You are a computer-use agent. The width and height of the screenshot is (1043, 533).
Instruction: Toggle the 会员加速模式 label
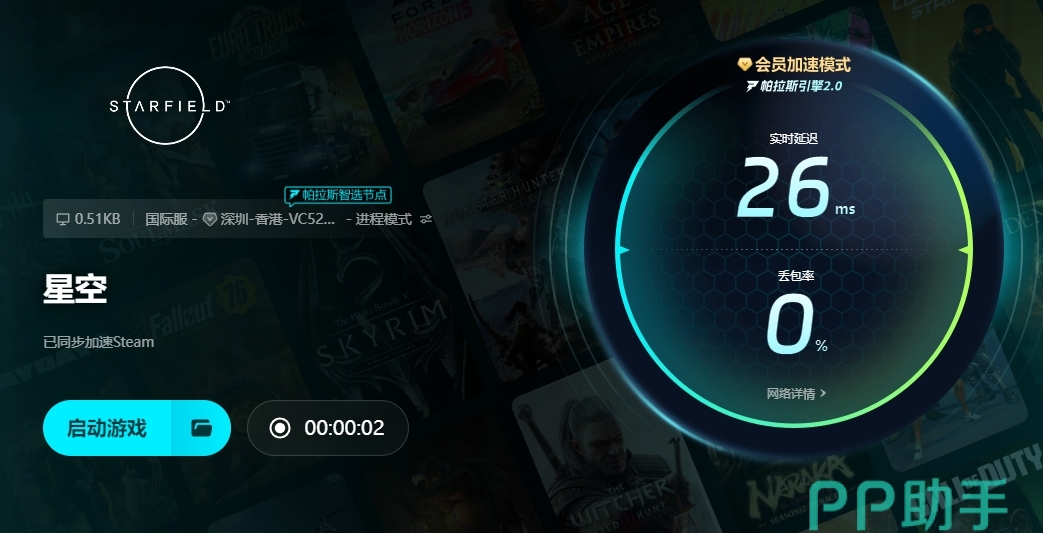point(802,65)
